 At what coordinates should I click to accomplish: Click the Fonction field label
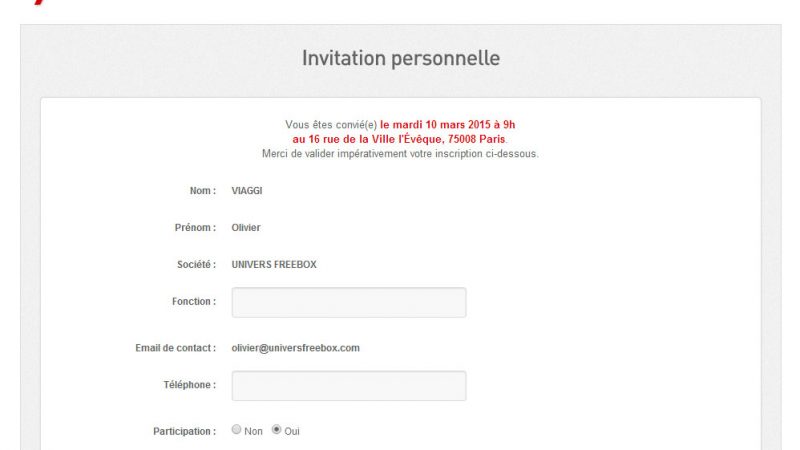193,302
